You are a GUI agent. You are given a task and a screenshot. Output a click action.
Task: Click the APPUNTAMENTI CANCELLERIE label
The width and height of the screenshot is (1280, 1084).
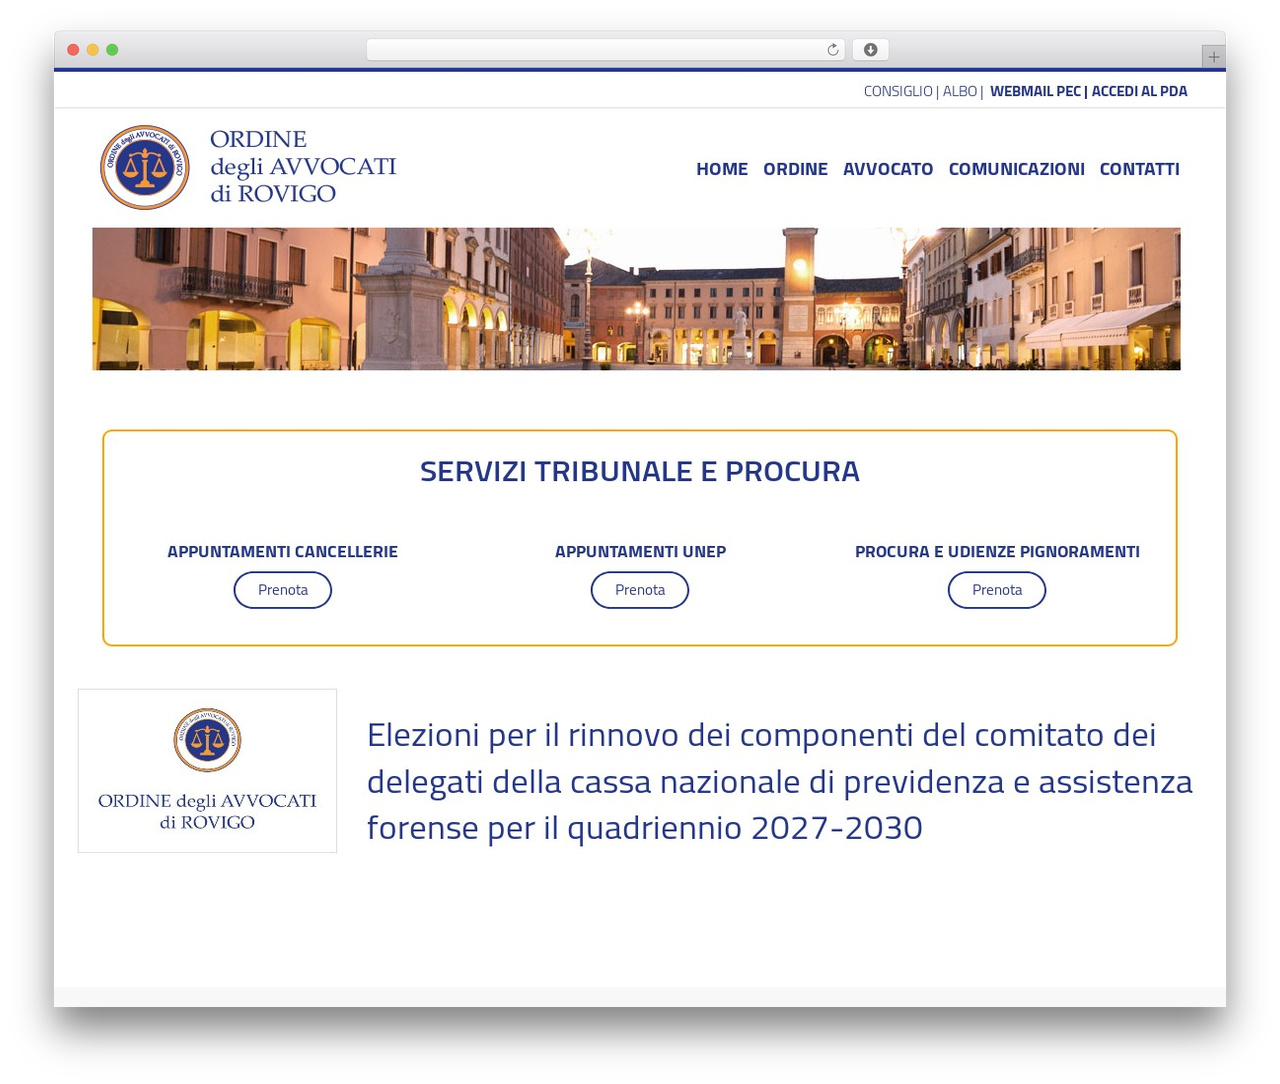(x=283, y=551)
